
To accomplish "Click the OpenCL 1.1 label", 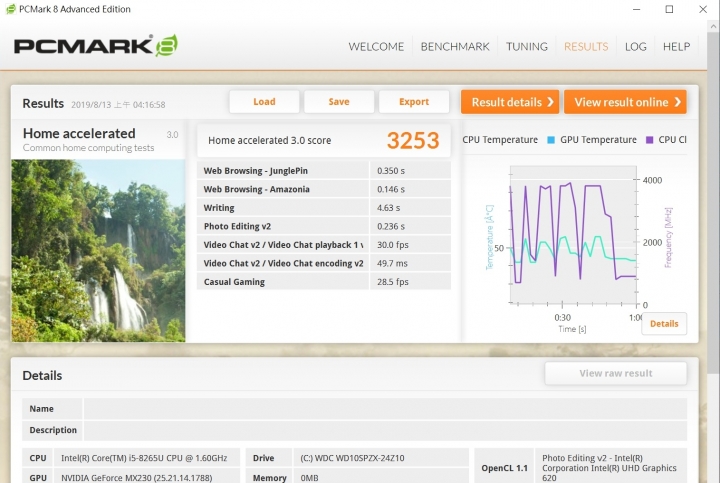I will click(504, 468).
